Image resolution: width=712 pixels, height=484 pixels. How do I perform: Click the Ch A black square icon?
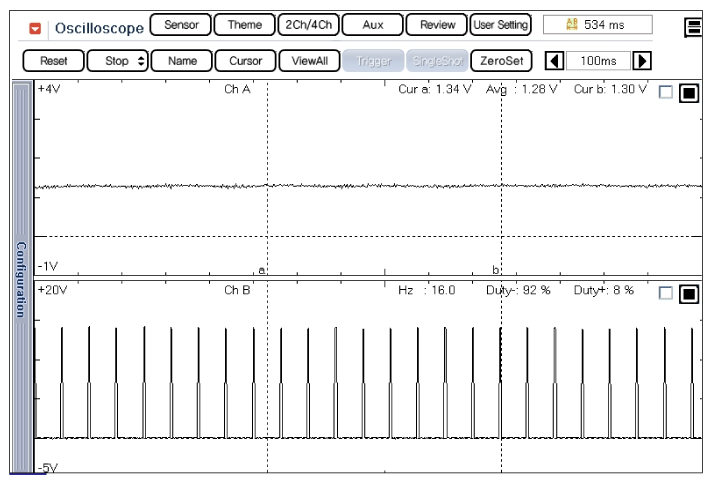tap(689, 94)
